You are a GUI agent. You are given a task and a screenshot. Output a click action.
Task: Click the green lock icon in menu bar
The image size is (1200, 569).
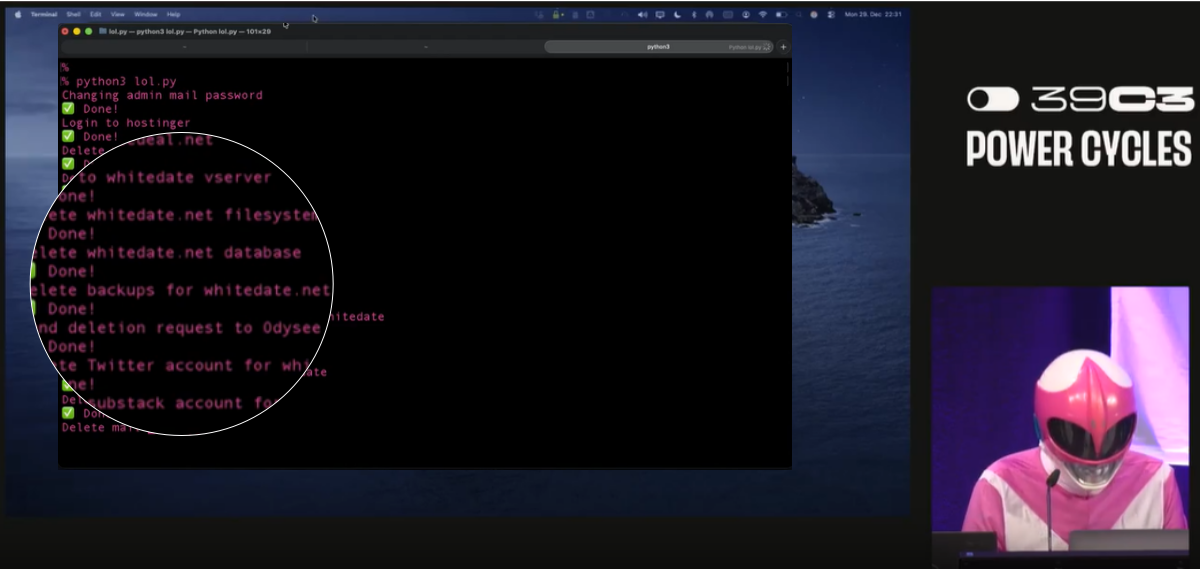coord(556,15)
